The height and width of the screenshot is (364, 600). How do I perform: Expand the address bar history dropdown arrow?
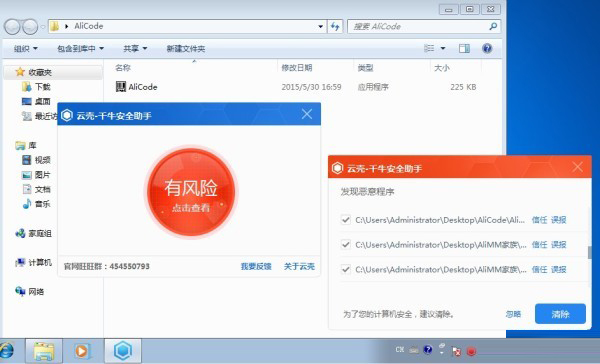(x=320, y=26)
